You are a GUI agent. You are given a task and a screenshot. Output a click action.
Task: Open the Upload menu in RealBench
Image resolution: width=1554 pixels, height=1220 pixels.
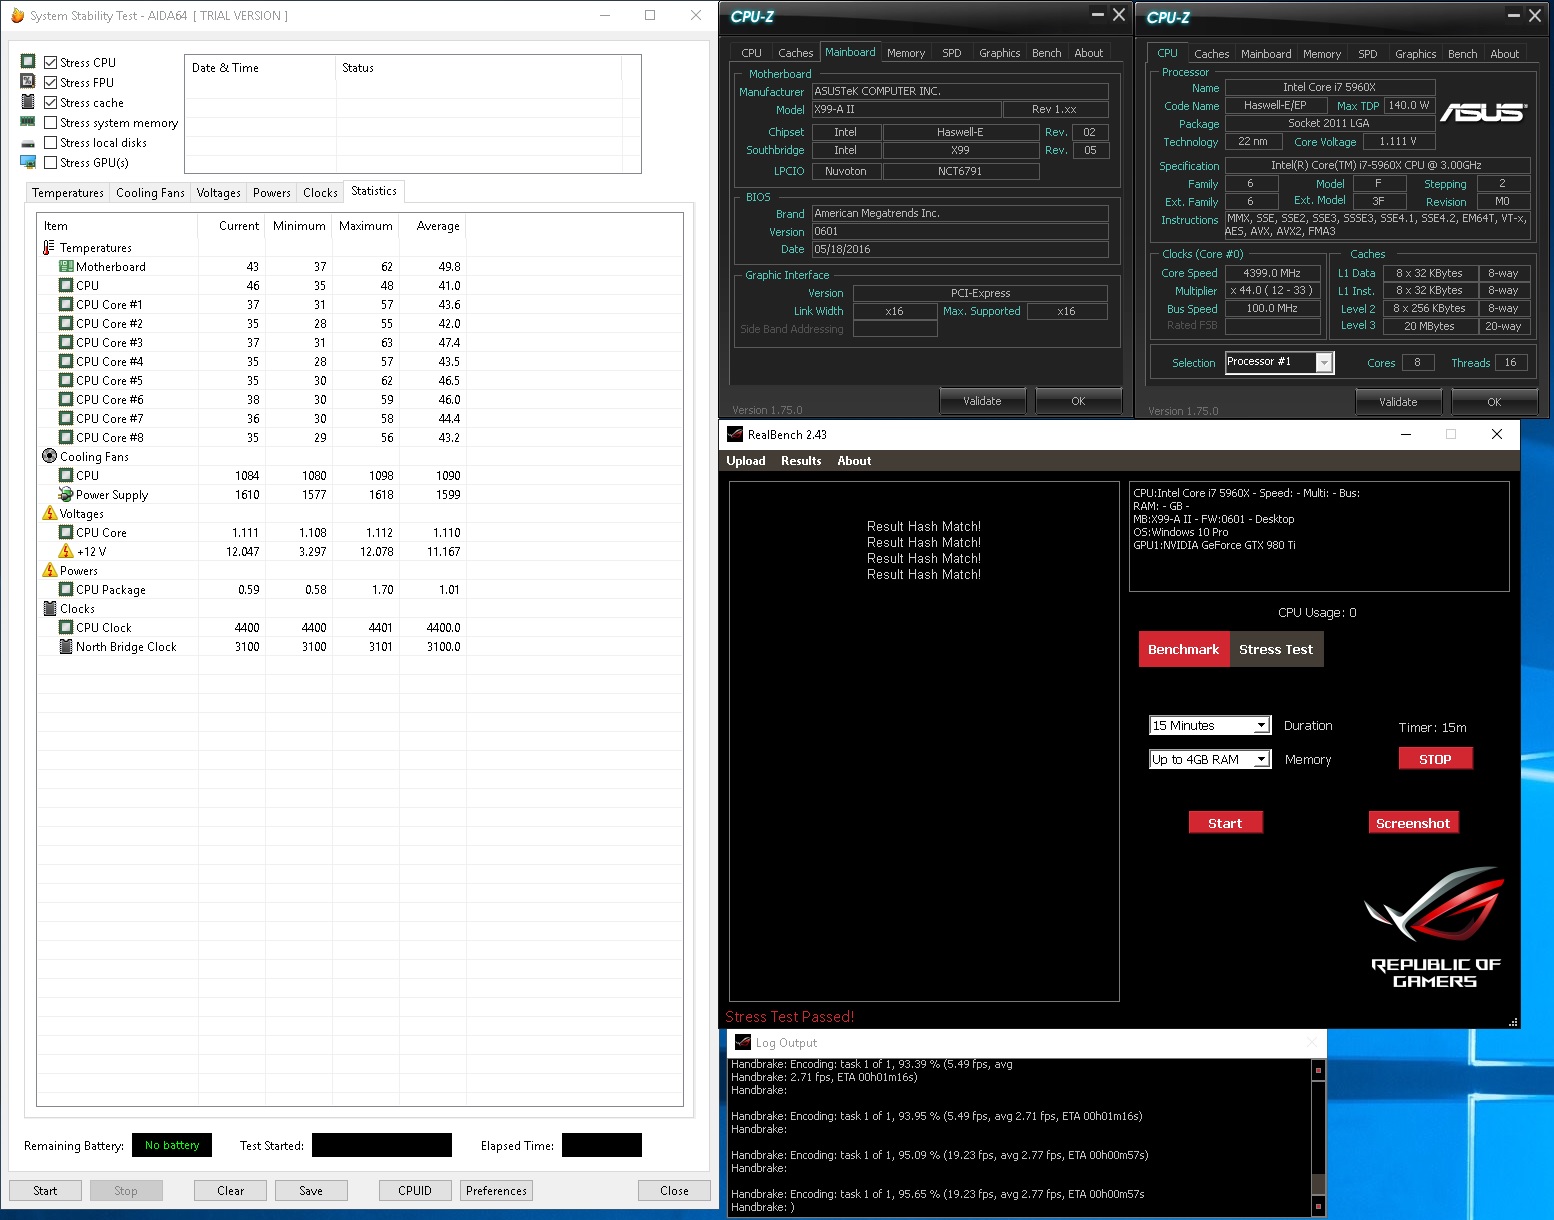pos(746,461)
